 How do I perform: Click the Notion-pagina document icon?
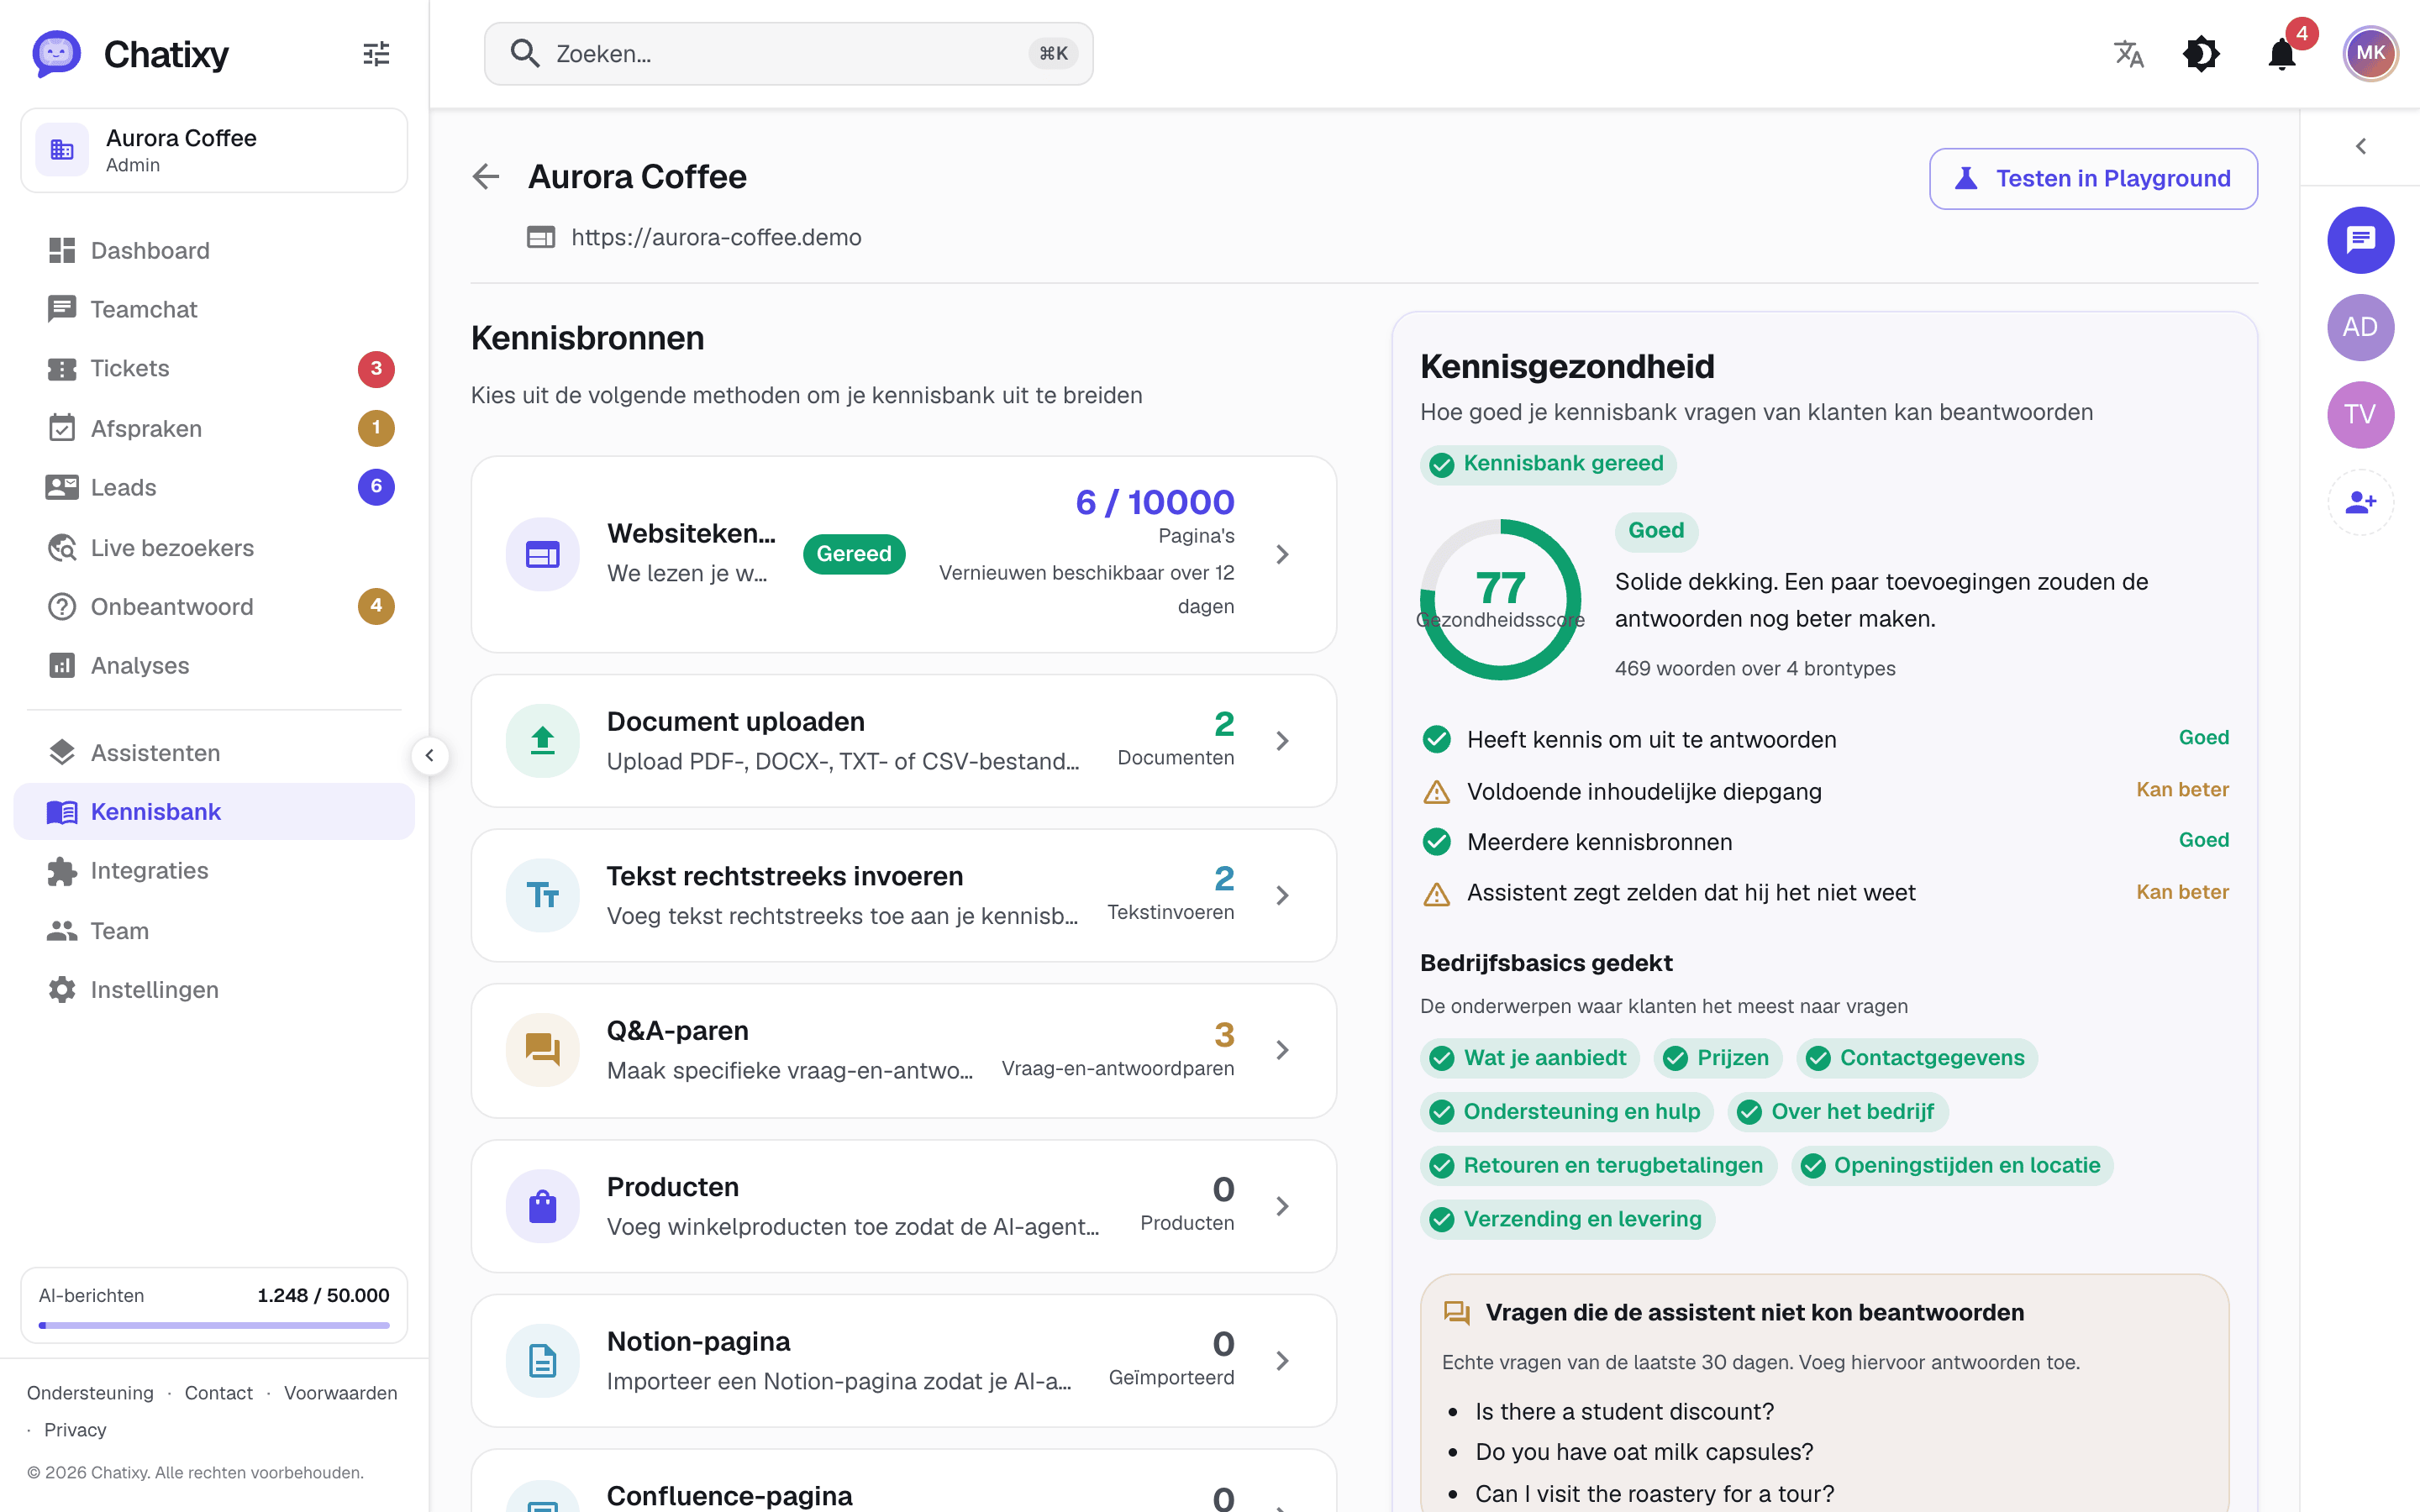[x=543, y=1361]
